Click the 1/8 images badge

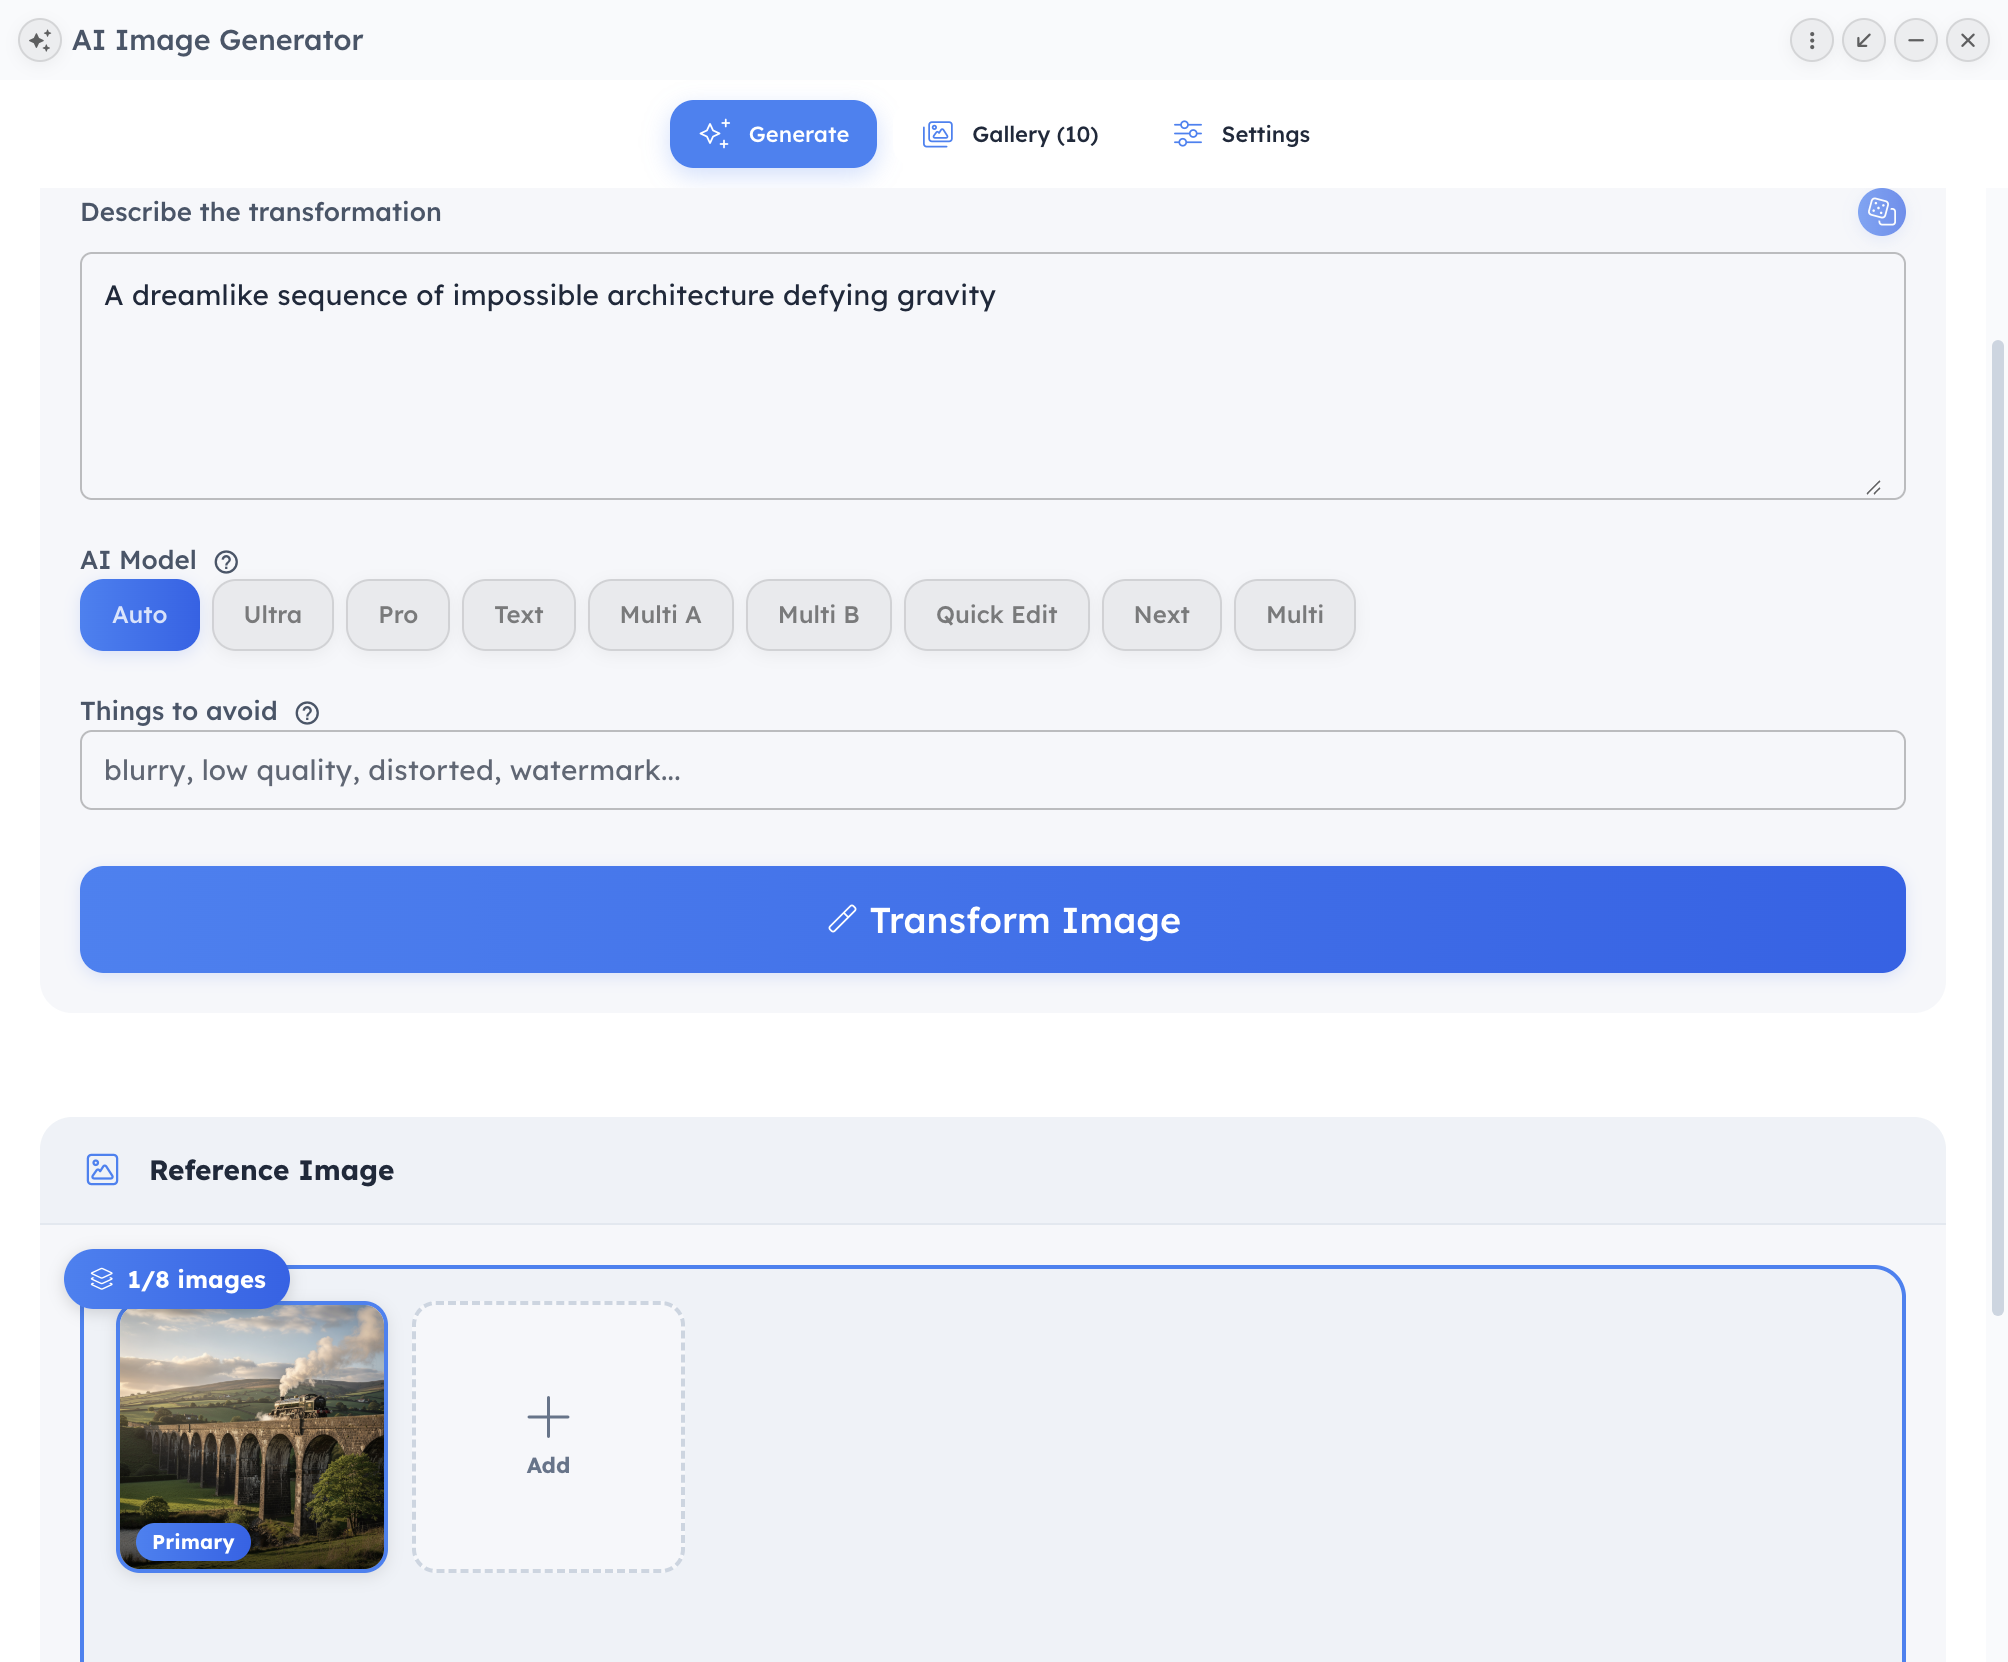[x=177, y=1279]
